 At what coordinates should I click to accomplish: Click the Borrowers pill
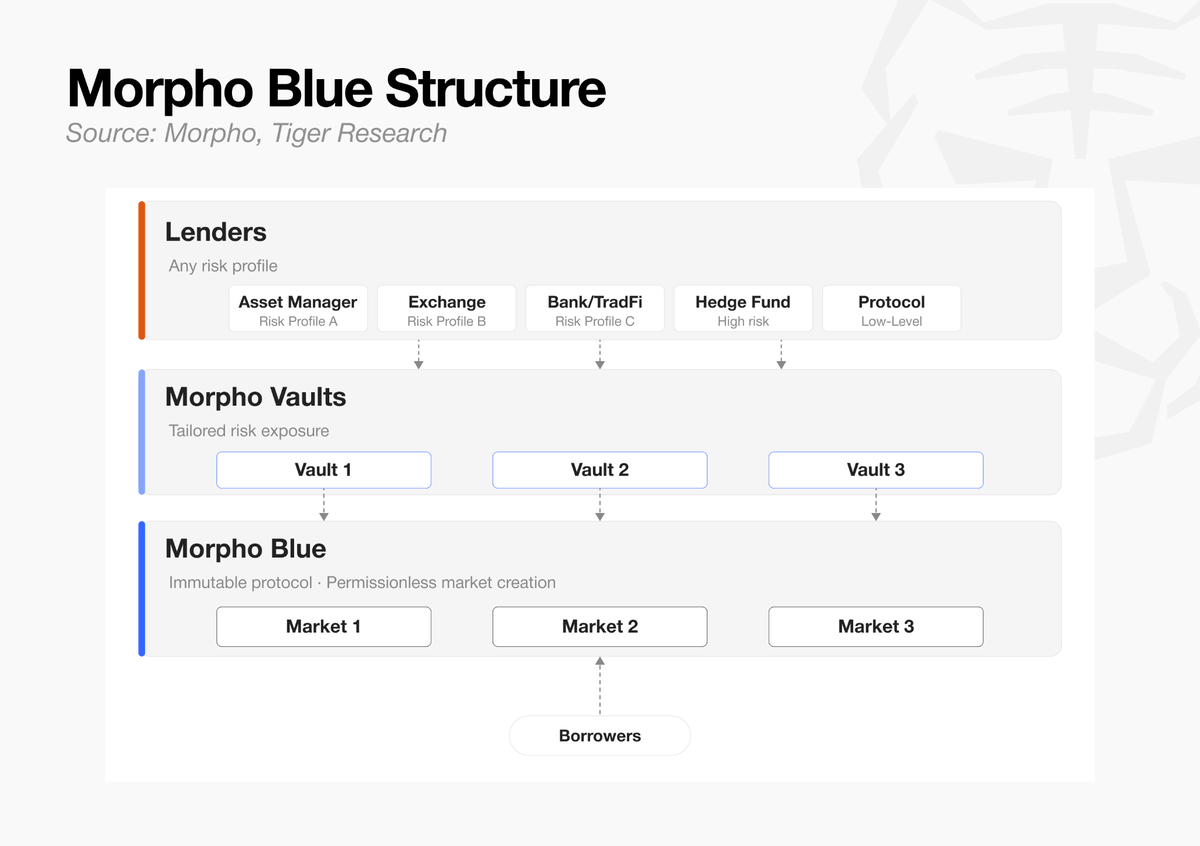600,736
